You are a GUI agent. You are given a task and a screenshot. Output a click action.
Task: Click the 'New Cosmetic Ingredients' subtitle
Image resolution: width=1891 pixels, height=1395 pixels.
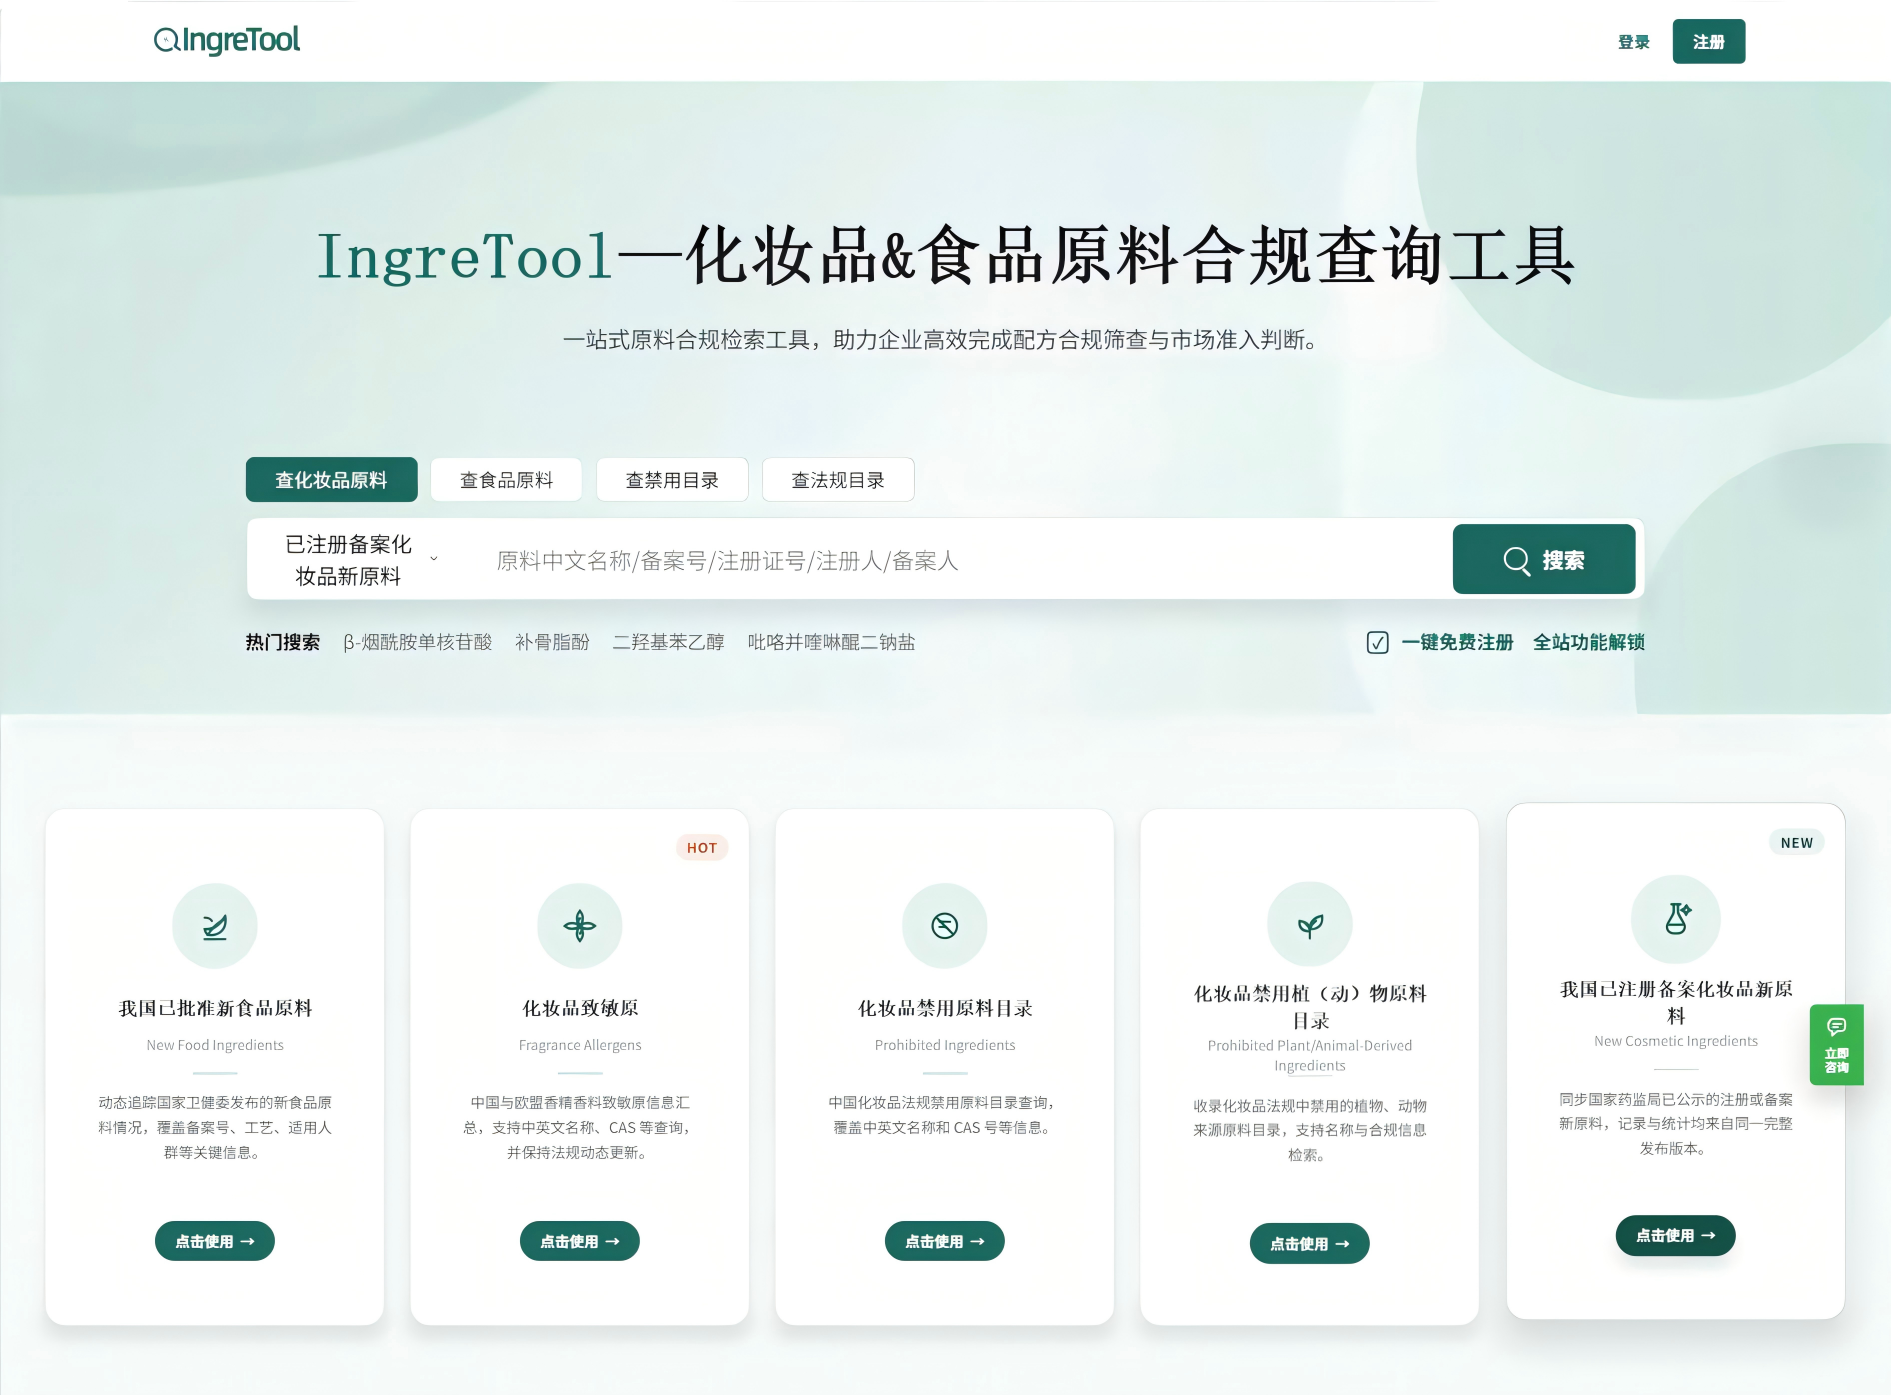1676,1041
